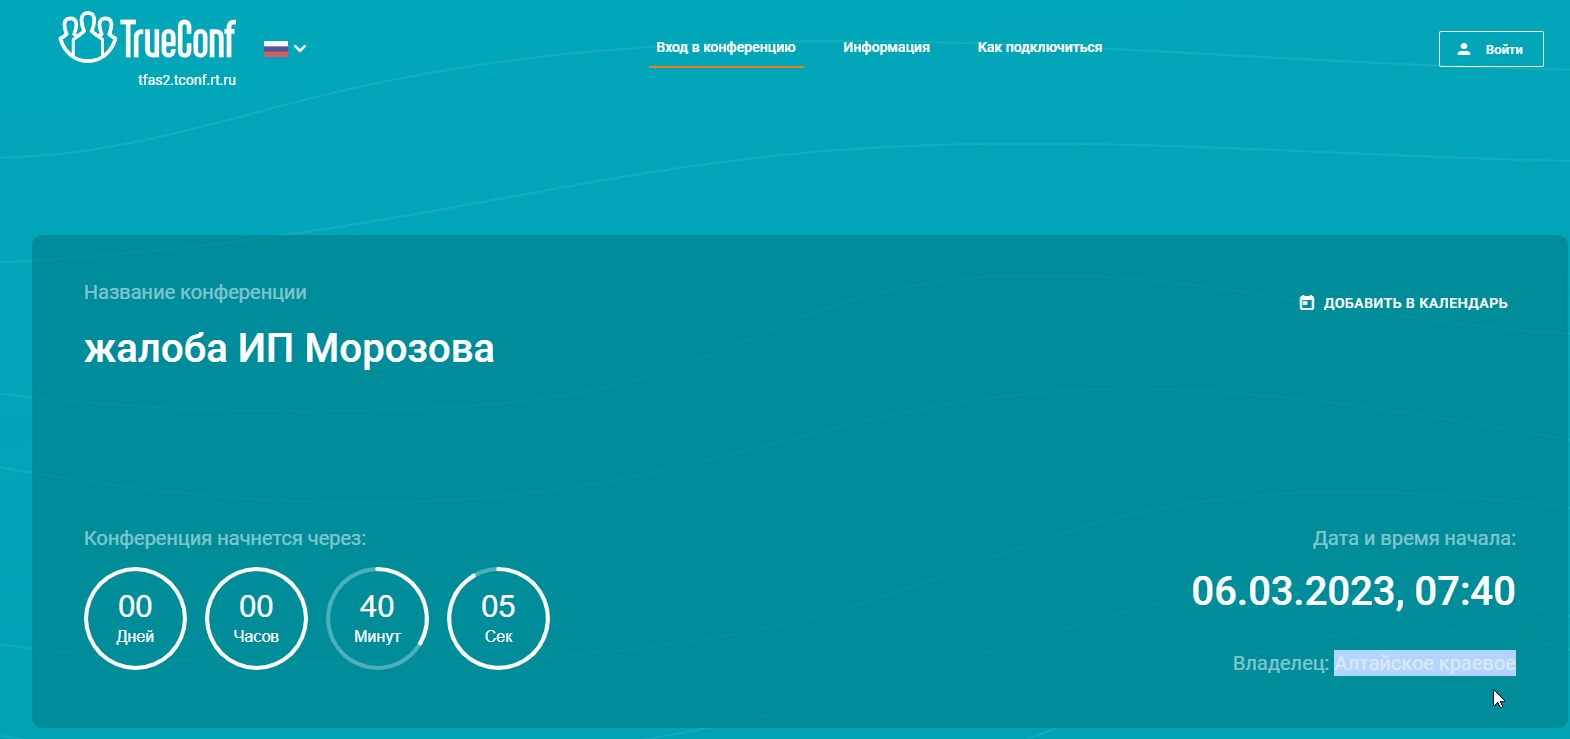Click the user silhouette icon in «Войти»

1464,49
